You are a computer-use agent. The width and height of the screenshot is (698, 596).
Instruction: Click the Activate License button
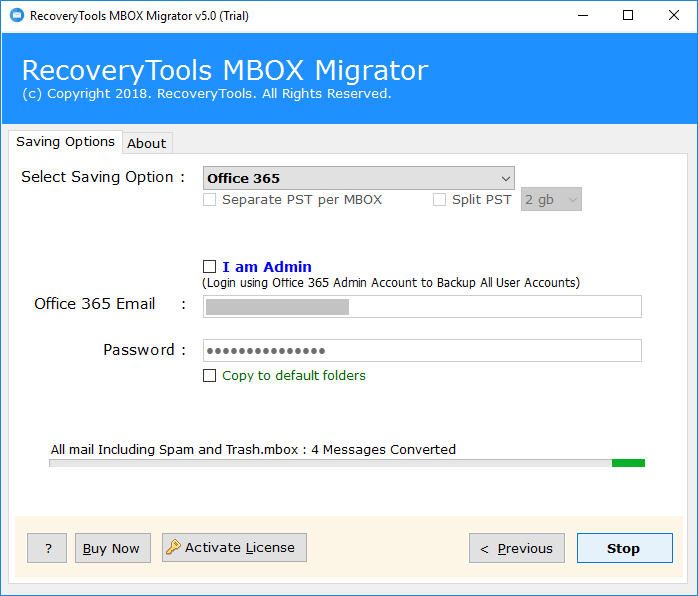[x=234, y=547]
